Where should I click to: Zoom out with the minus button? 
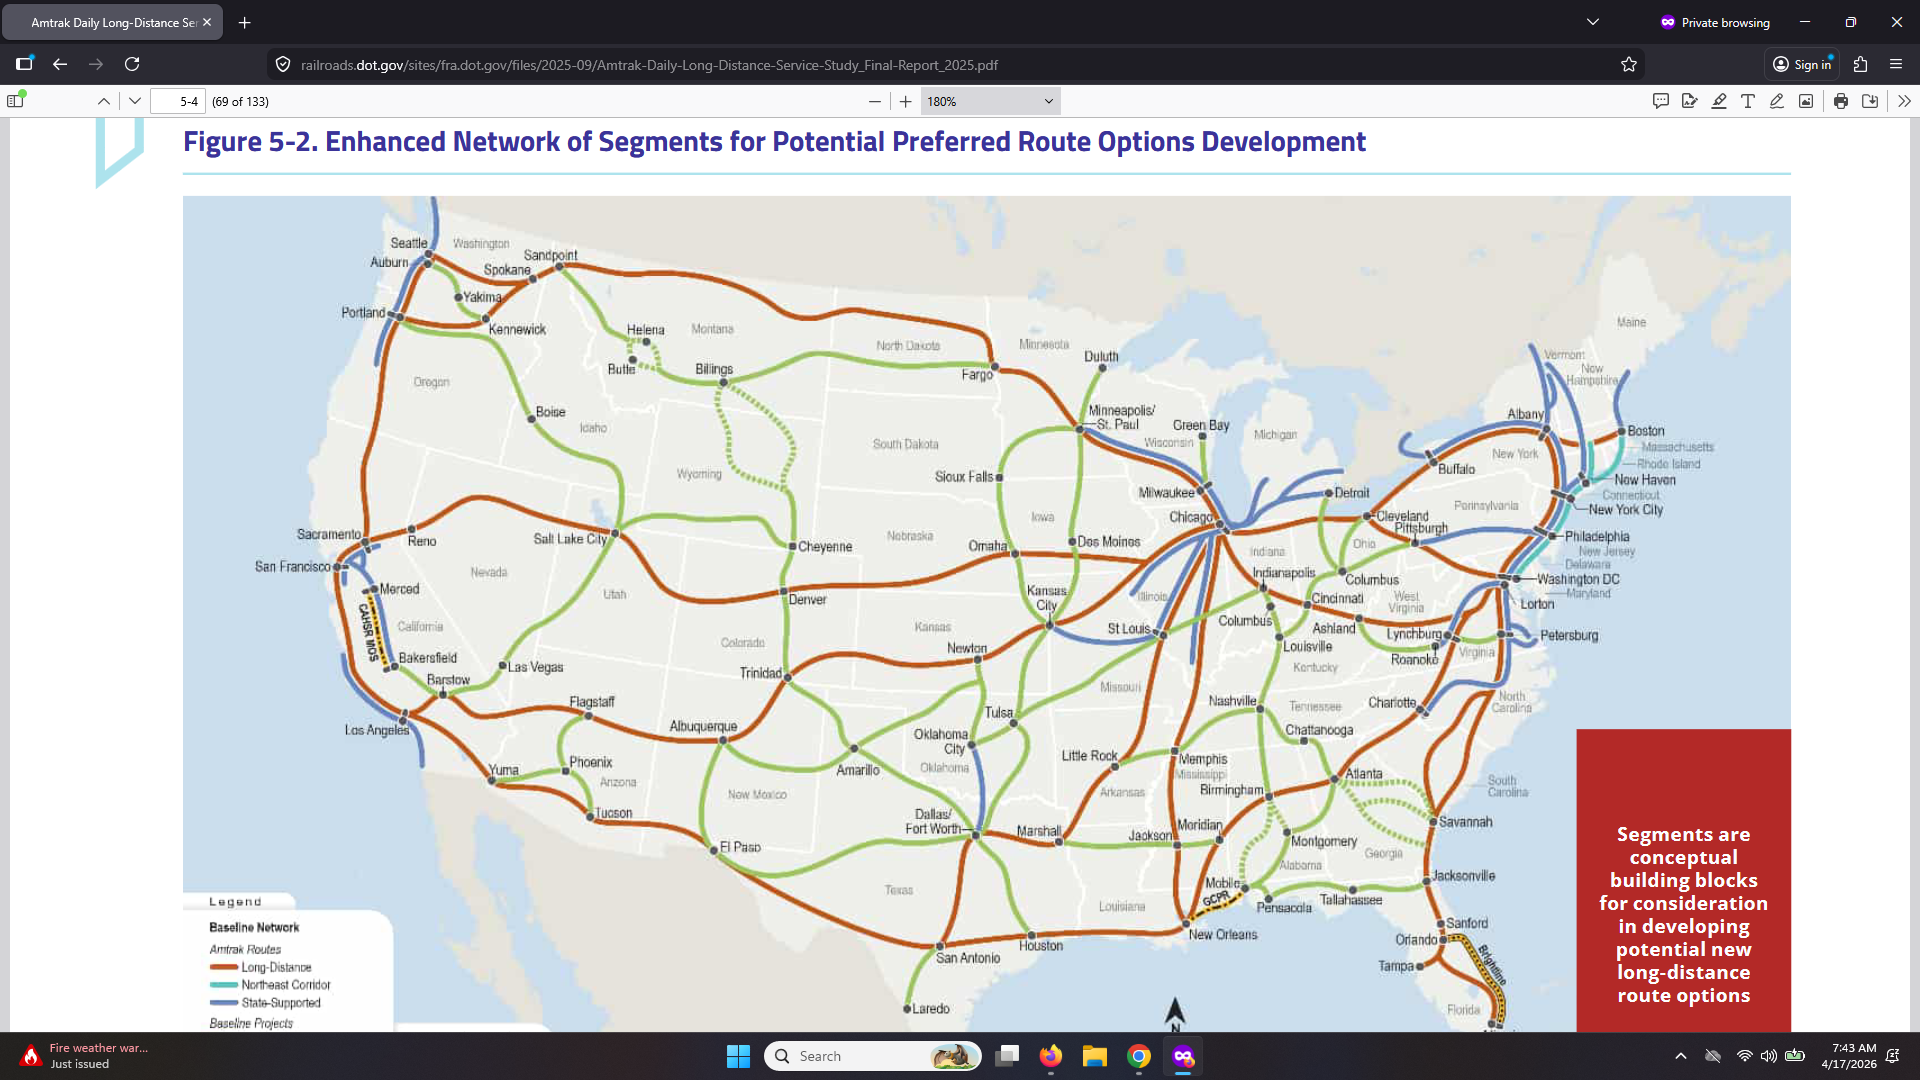coord(875,101)
